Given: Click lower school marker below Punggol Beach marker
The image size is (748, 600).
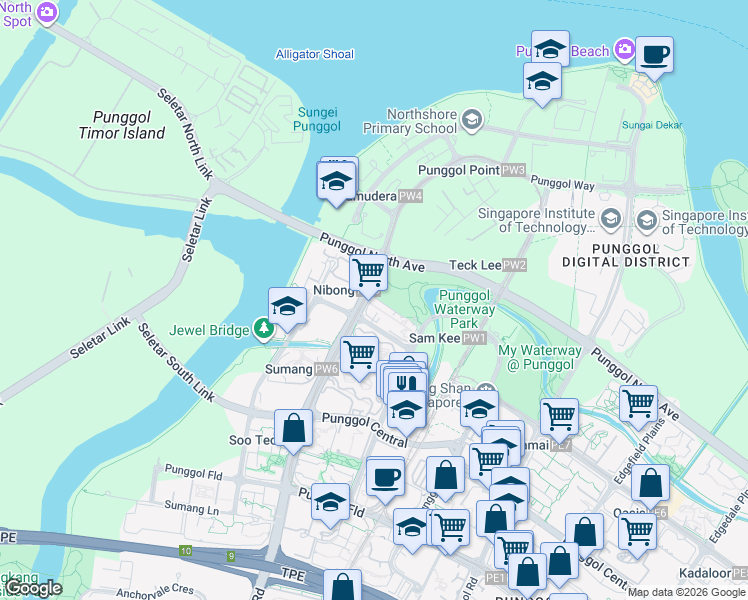Looking at the screenshot, I should (x=542, y=83).
